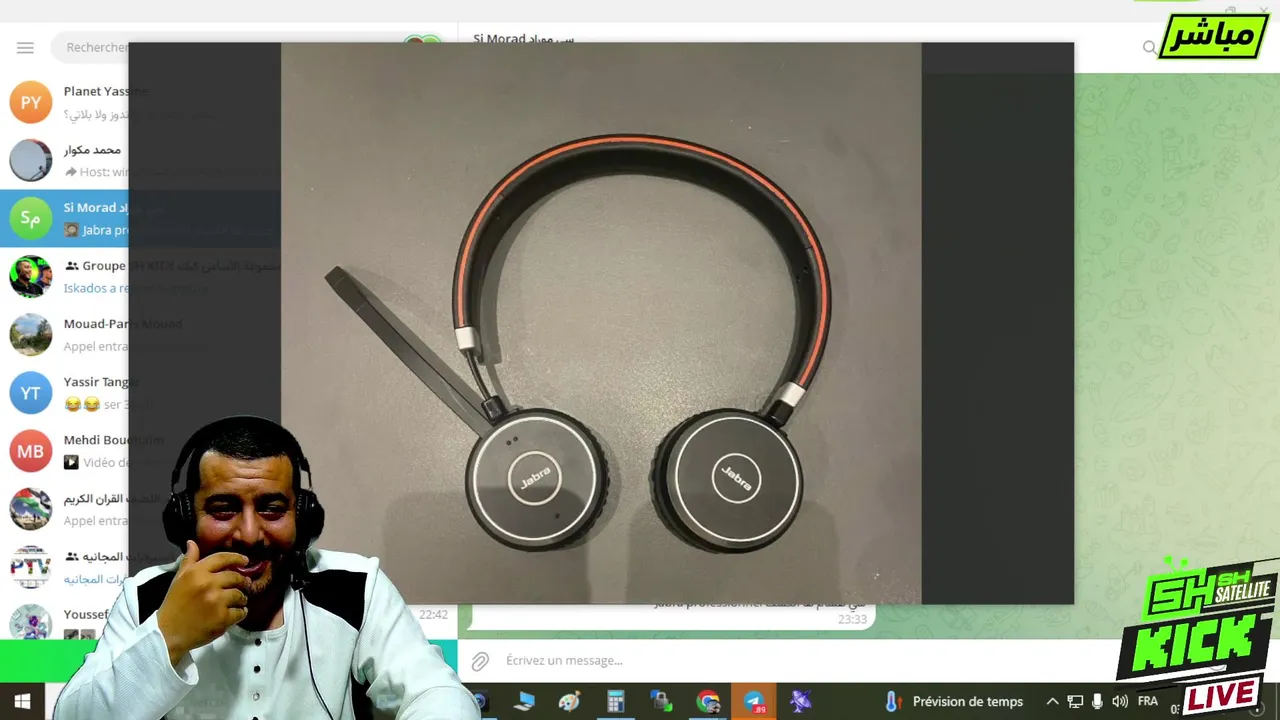Click the Mouad-Paris Mouad avatar photo
Screen dimensions: 1280x720
31,334
